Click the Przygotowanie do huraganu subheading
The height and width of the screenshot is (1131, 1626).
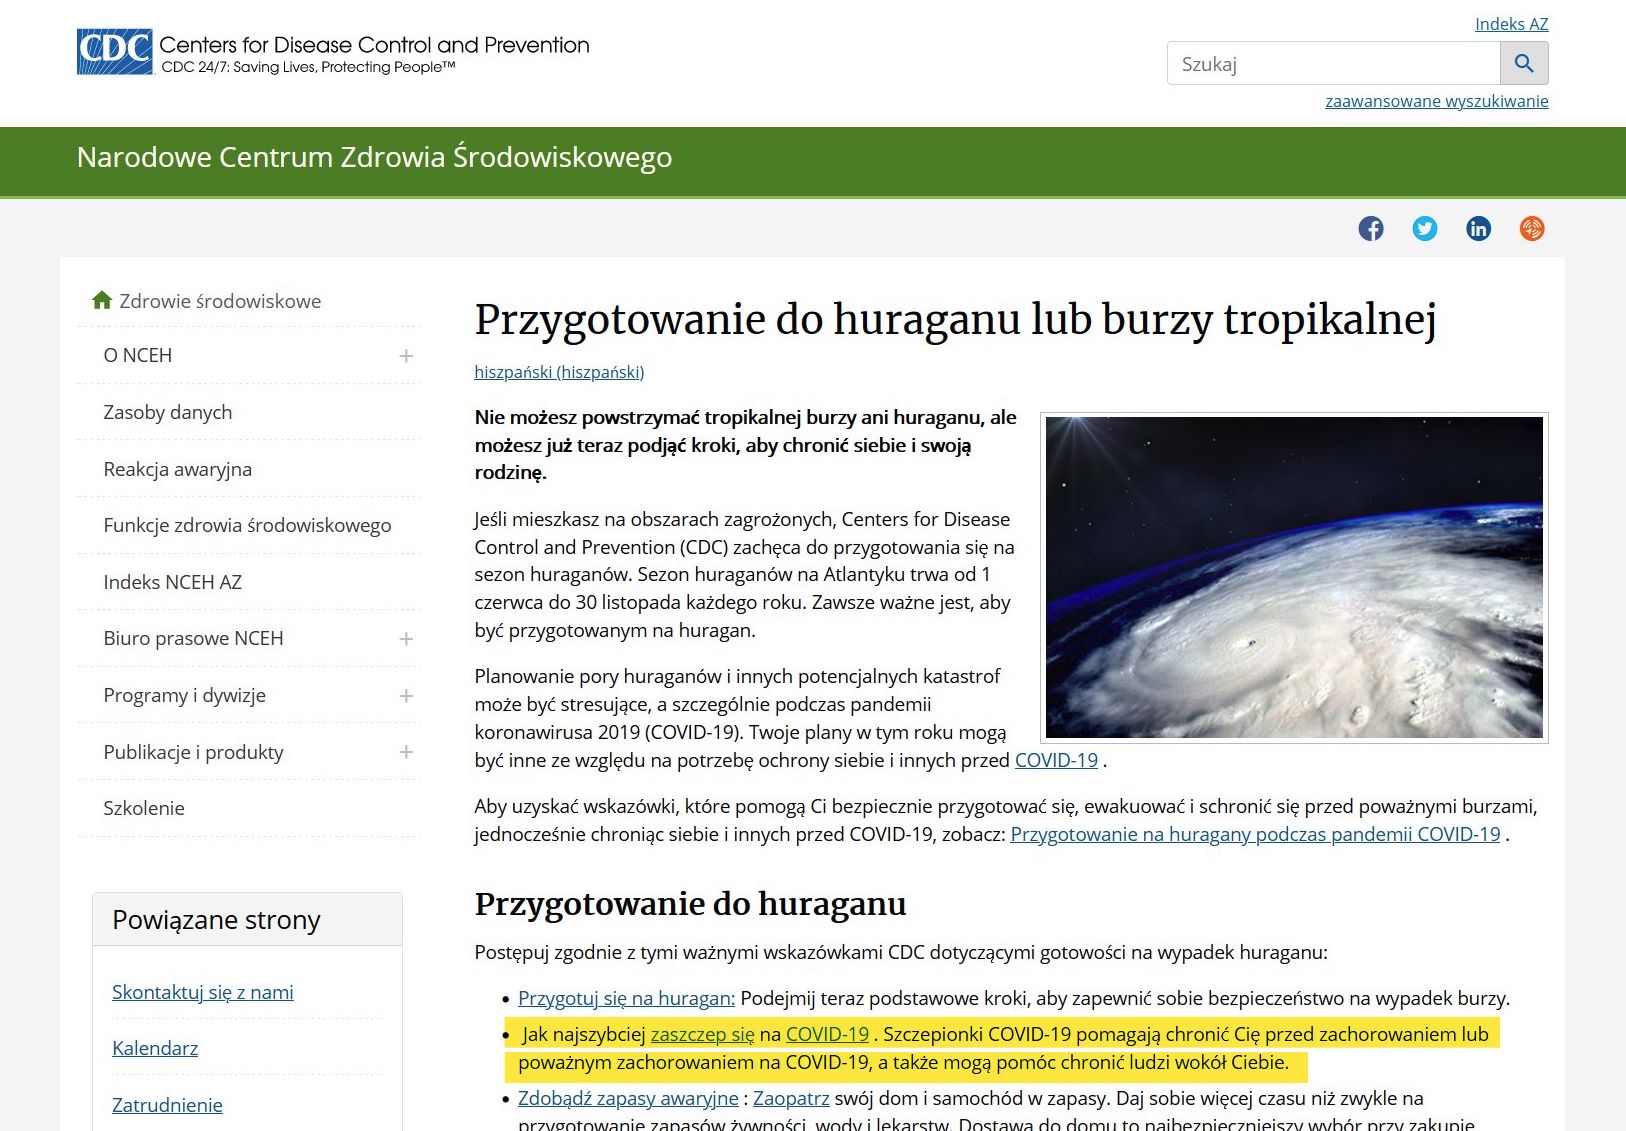point(690,904)
